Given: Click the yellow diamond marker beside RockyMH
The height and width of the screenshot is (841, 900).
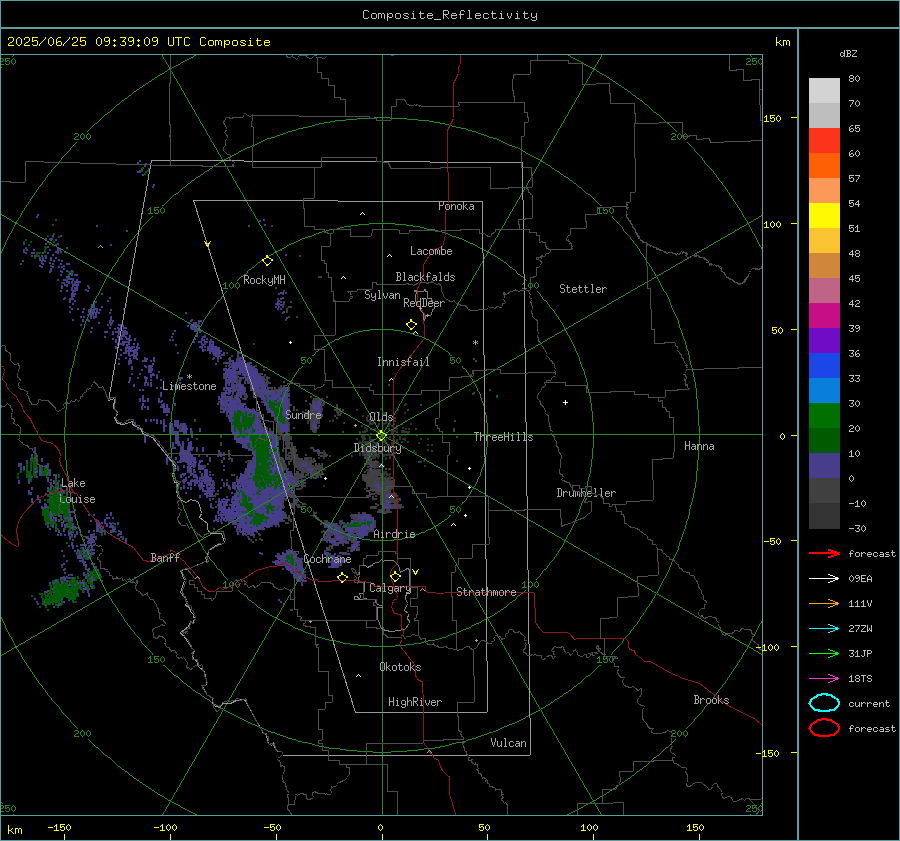Looking at the screenshot, I should click(x=267, y=261).
